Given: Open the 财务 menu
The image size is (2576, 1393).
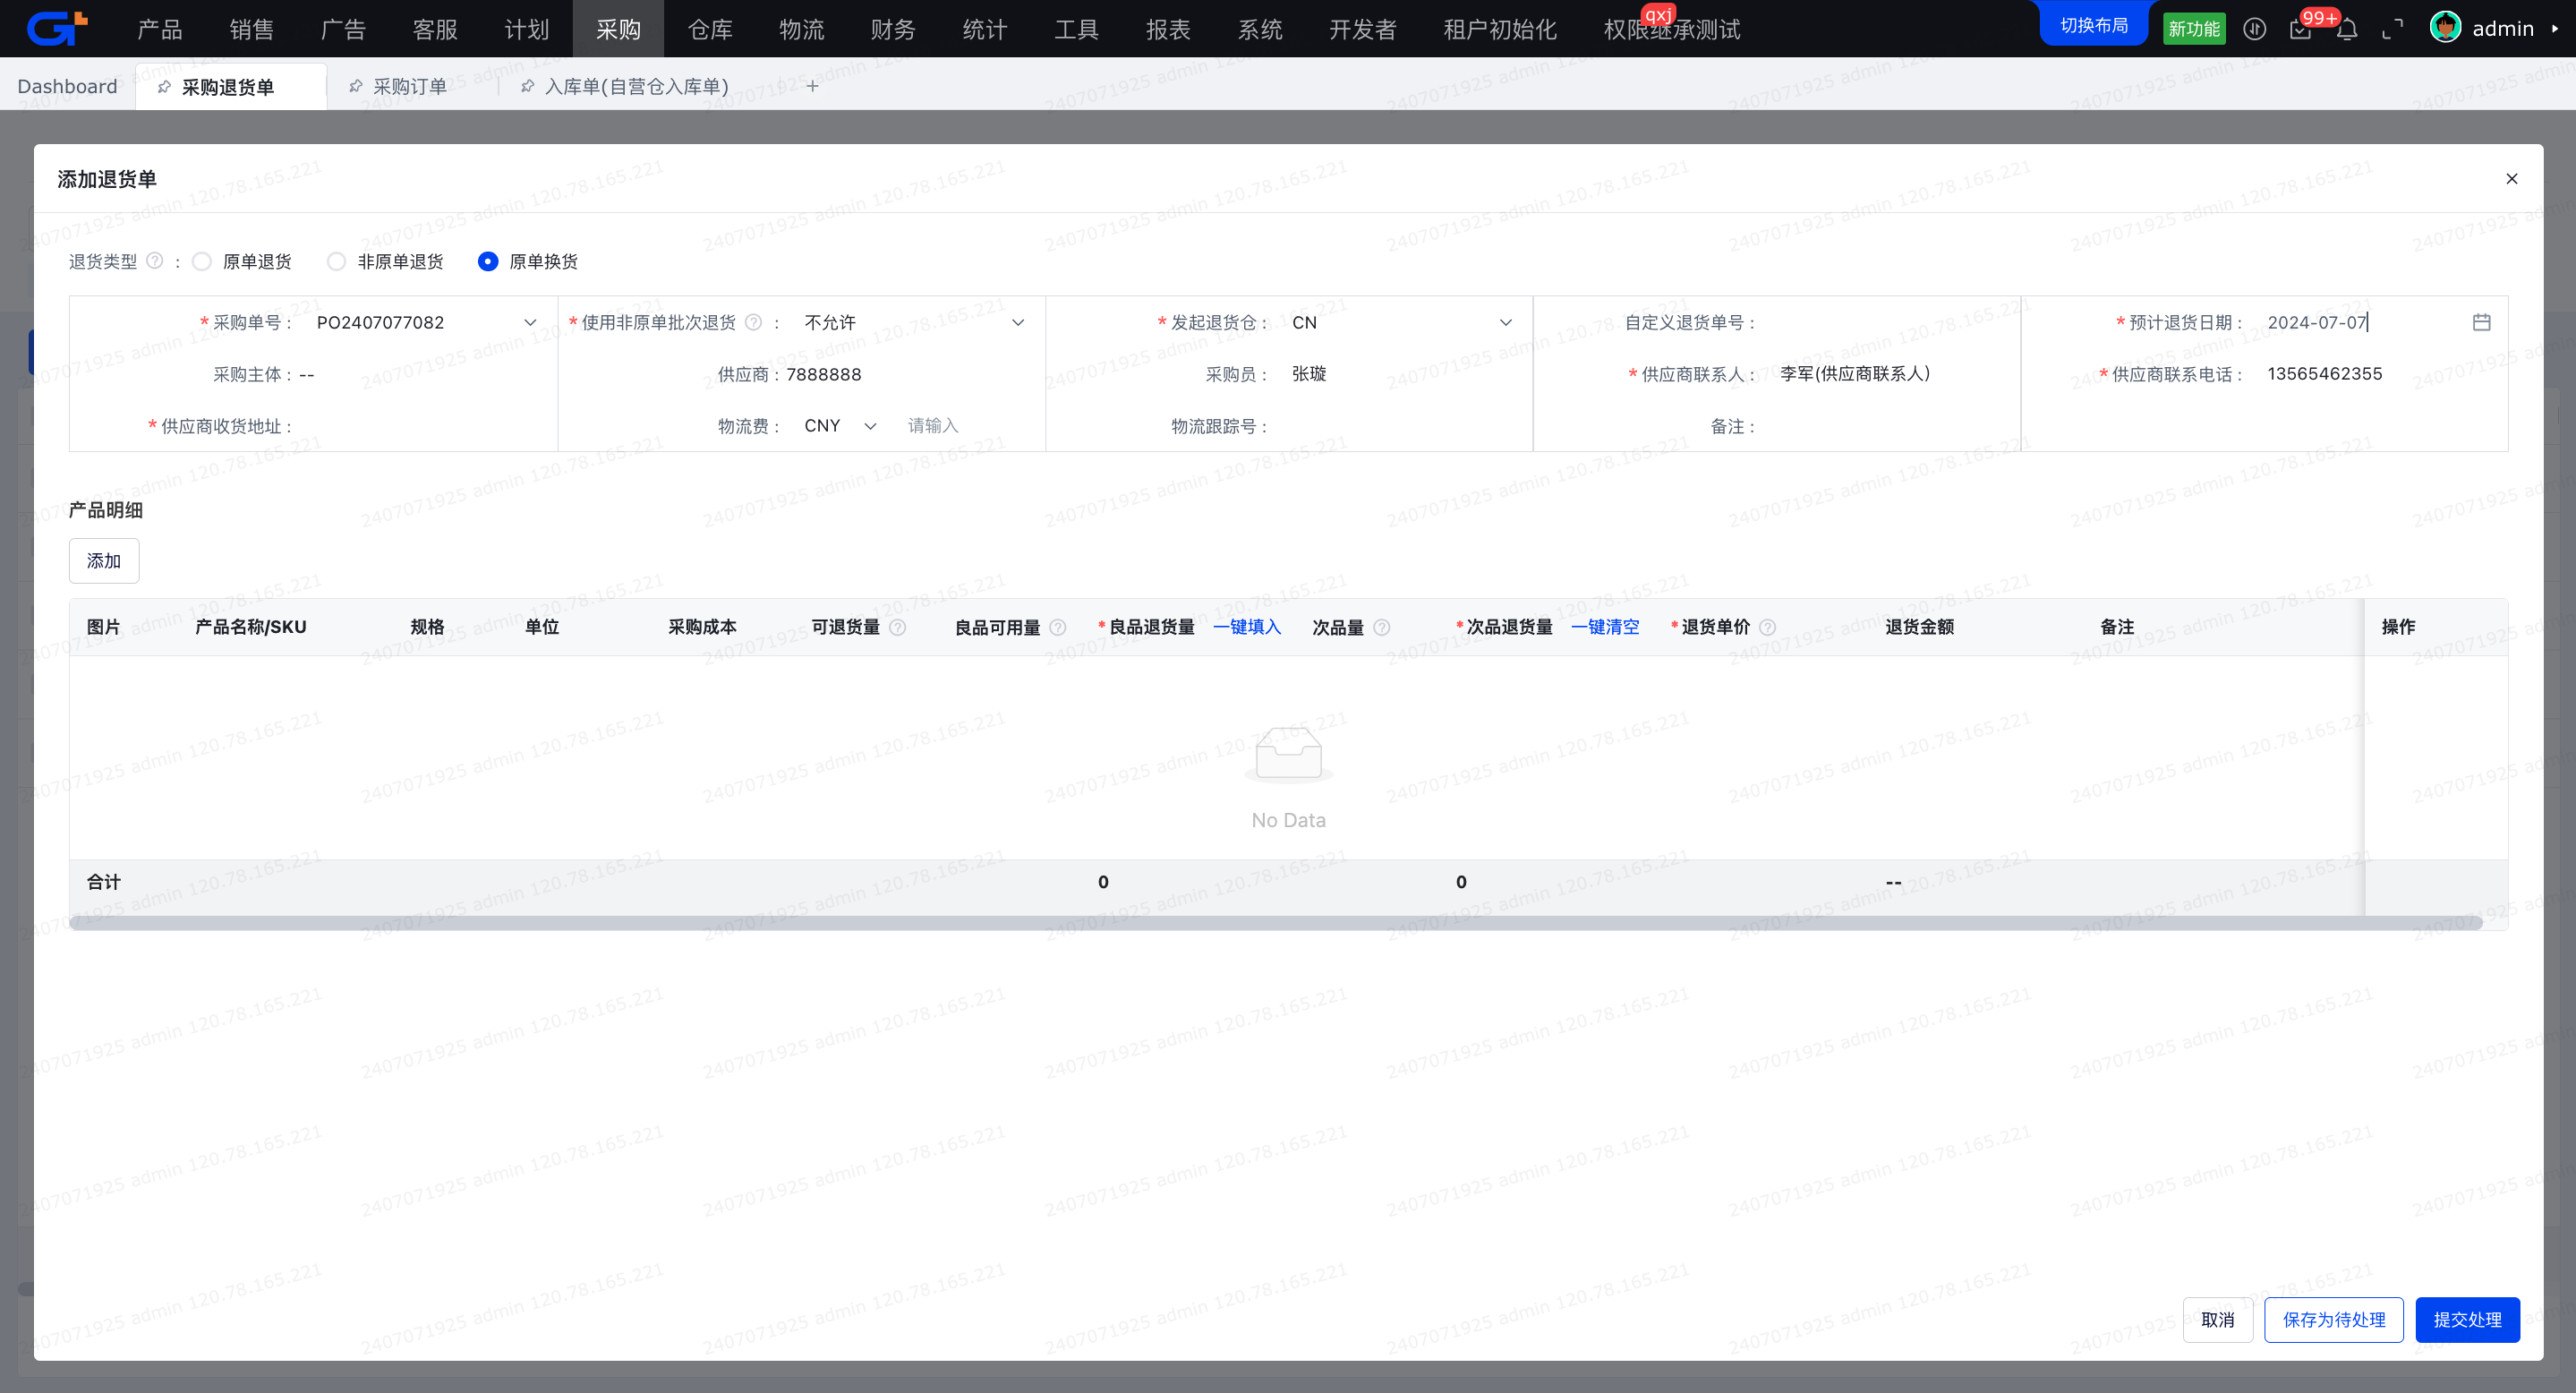Looking at the screenshot, I should pos(894,29).
